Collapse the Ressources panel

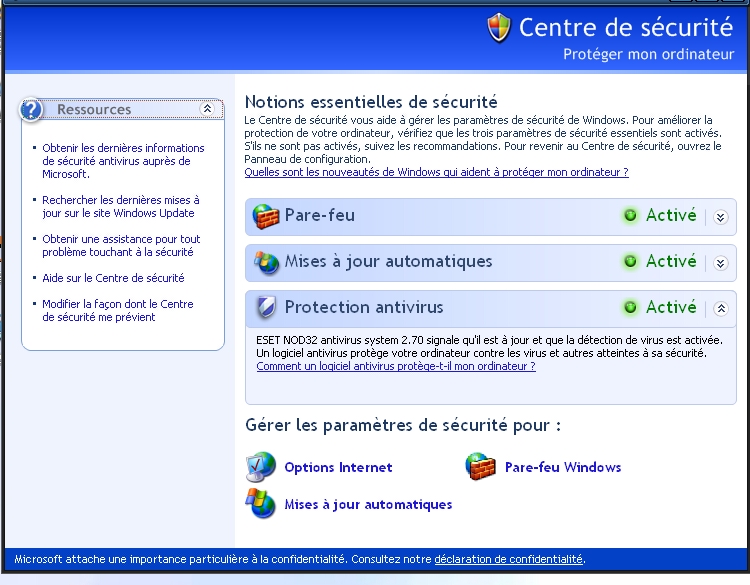coord(207,109)
